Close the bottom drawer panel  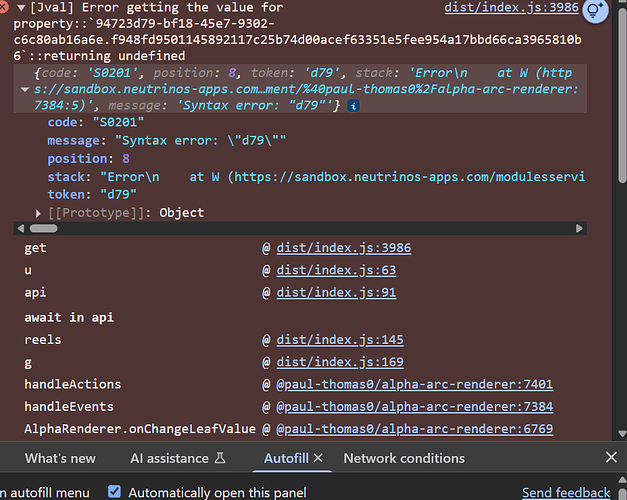tap(611, 458)
